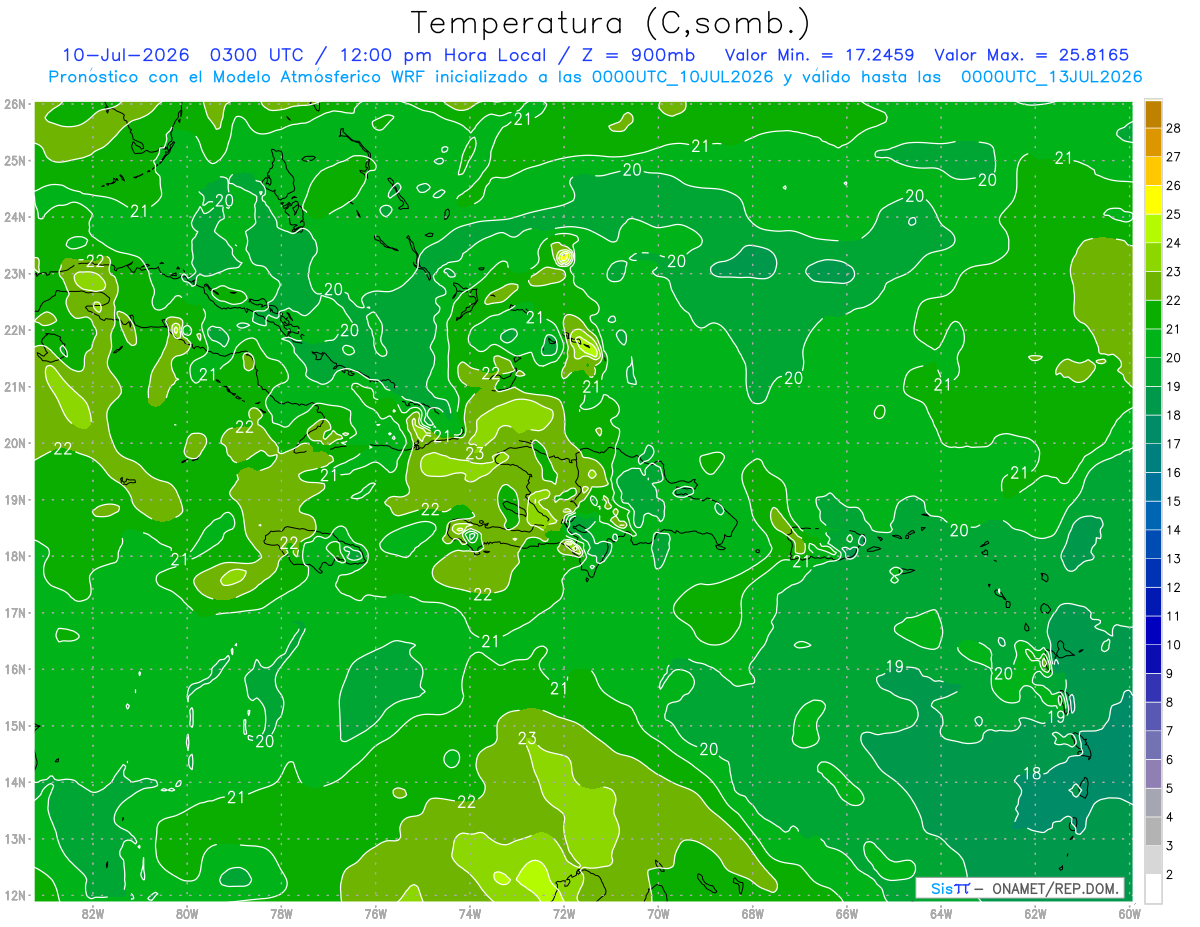The width and height of the screenshot is (1200, 927).
Task: Click longitude axis label '70W'
Action: click(658, 912)
